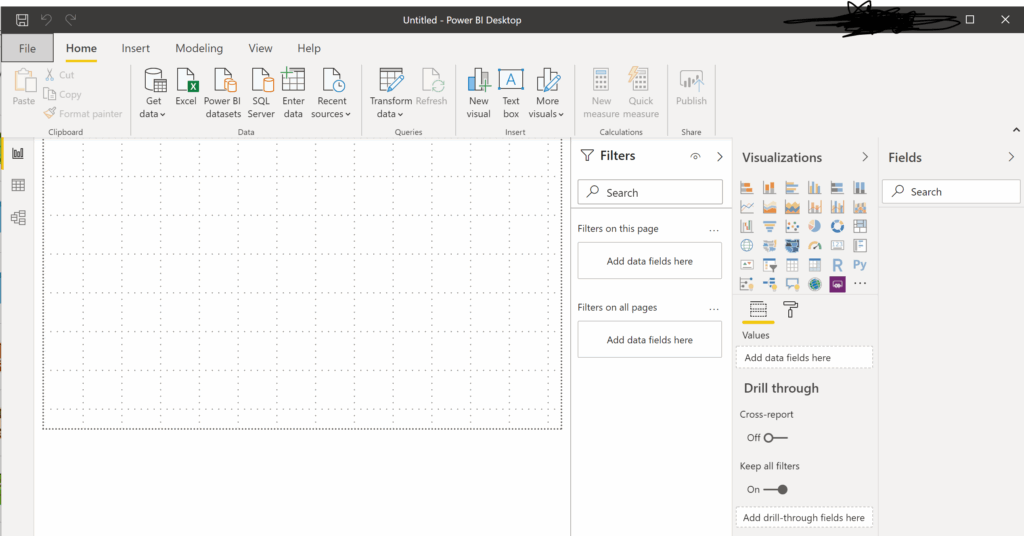This screenshot has height=536, width=1024.
Task: Collapse the Filters pane chevron
Action: coord(720,157)
